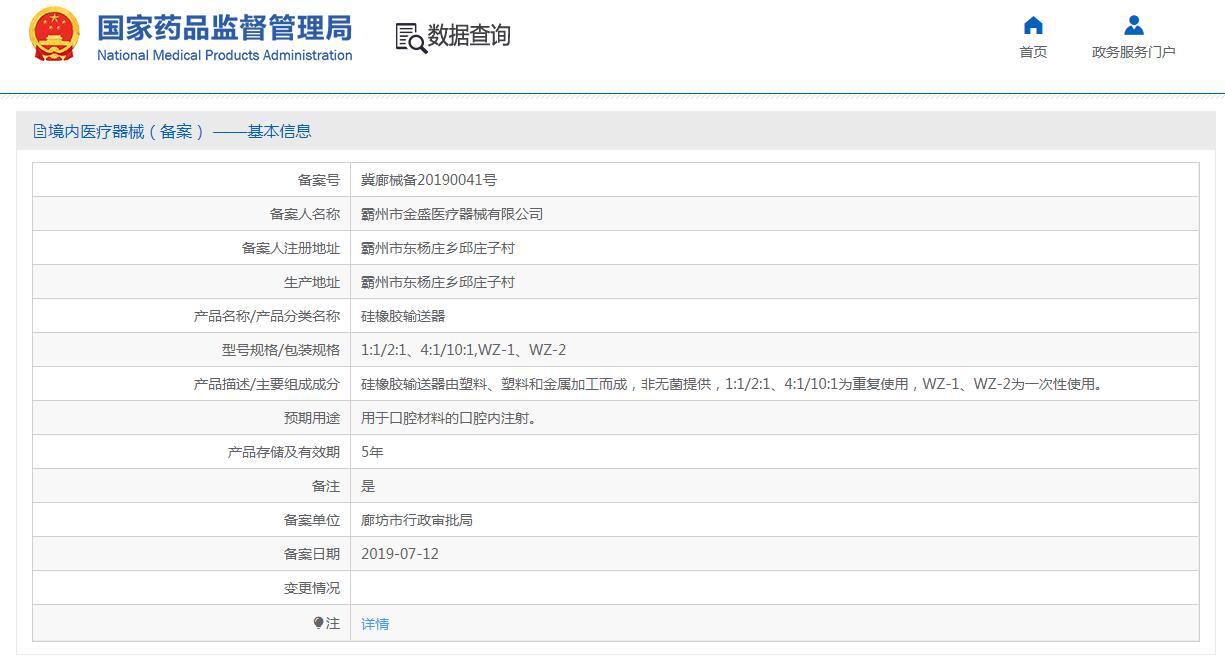The width and height of the screenshot is (1225, 670).
Task: Click the document icon before 境内医疗器械
Action: 40,131
